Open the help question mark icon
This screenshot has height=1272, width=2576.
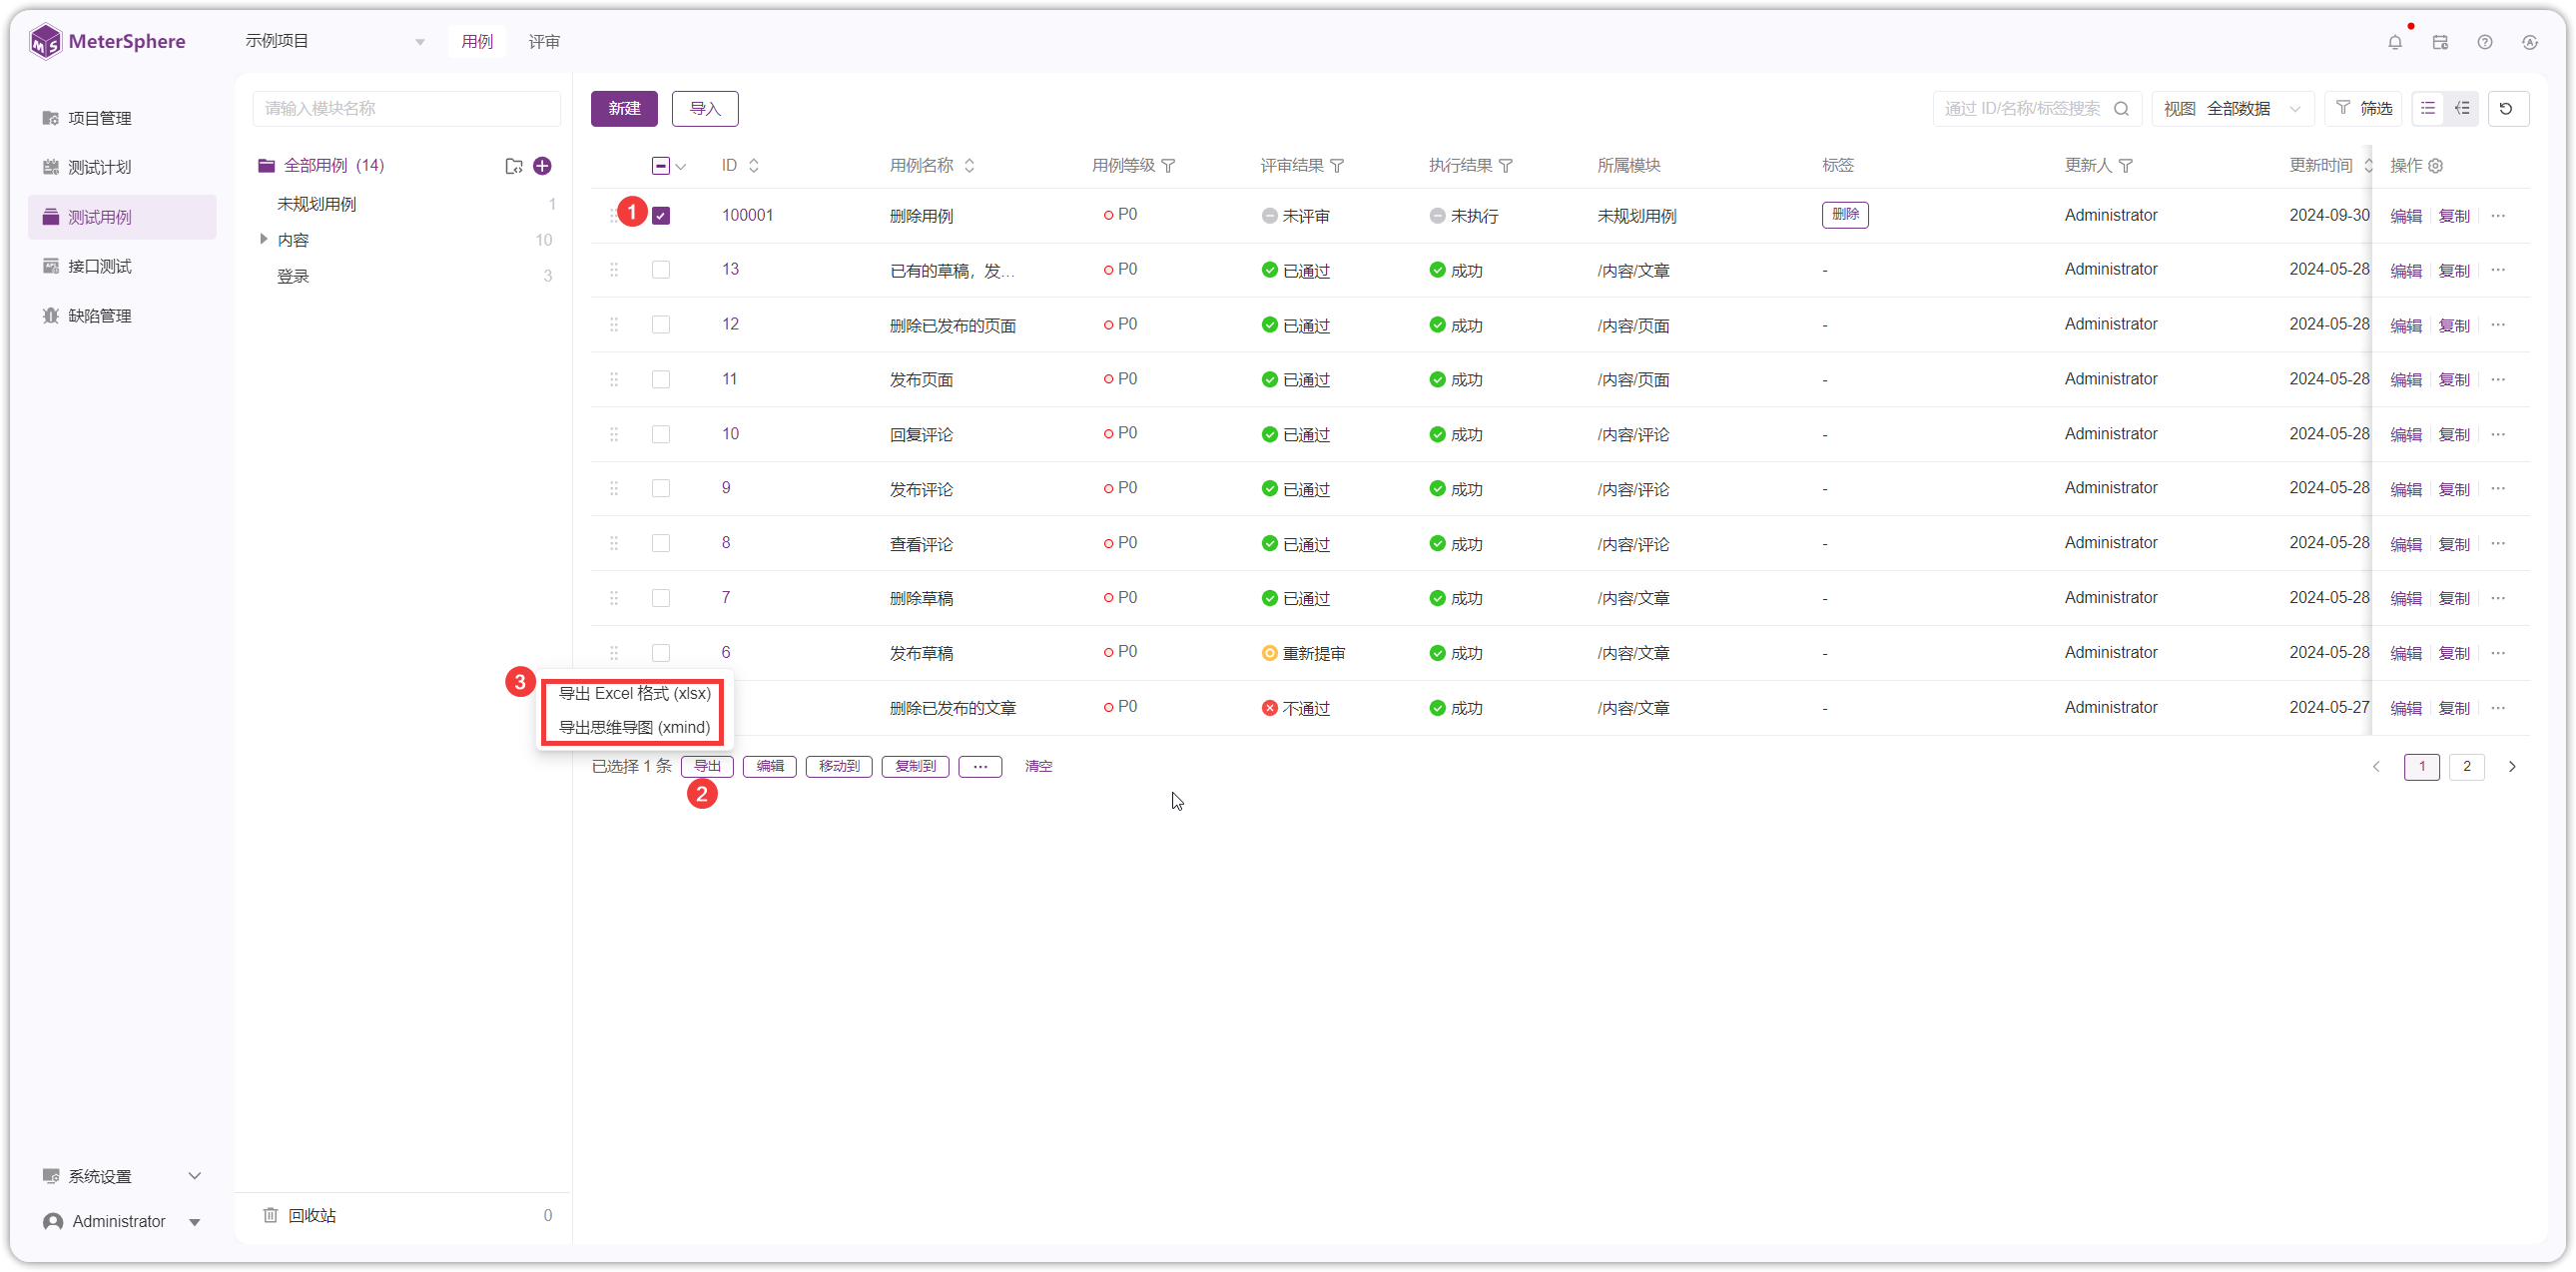coord(2485,42)
